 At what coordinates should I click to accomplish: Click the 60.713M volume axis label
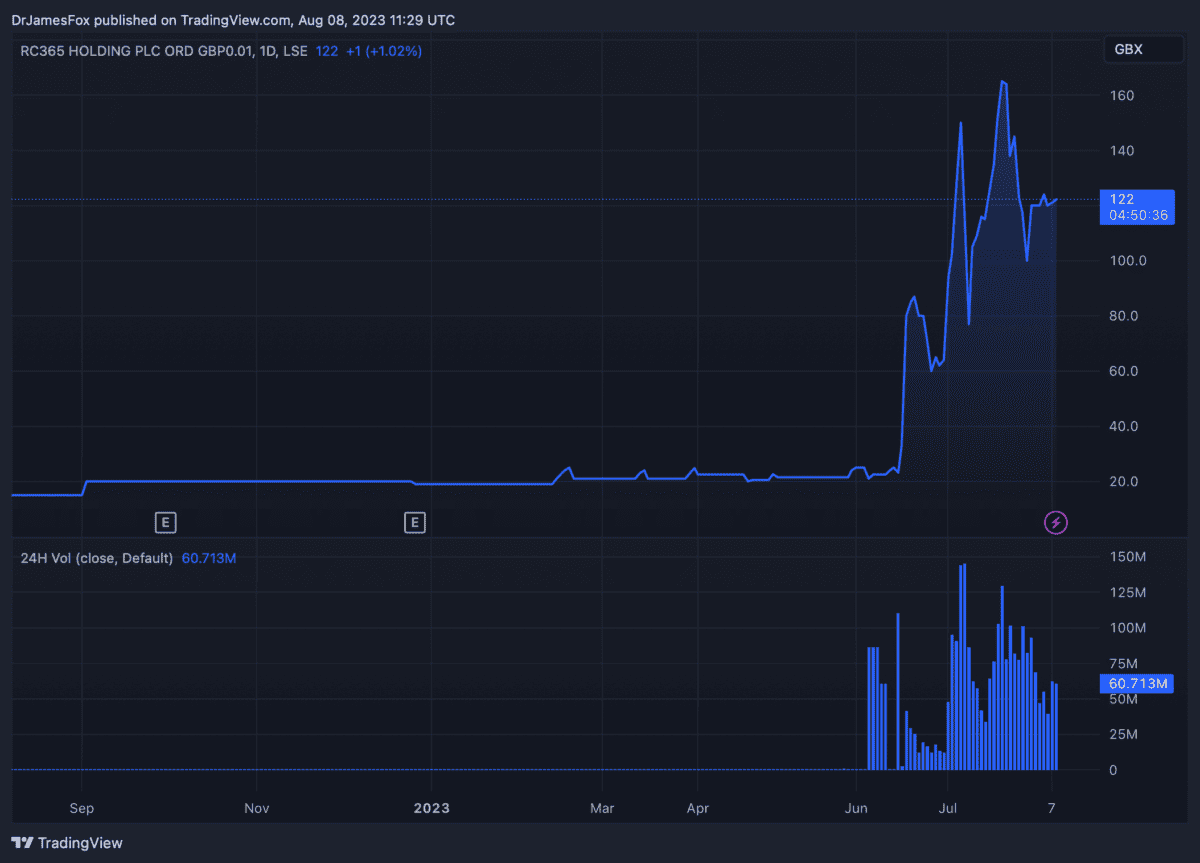click(x=1135, y=684)
